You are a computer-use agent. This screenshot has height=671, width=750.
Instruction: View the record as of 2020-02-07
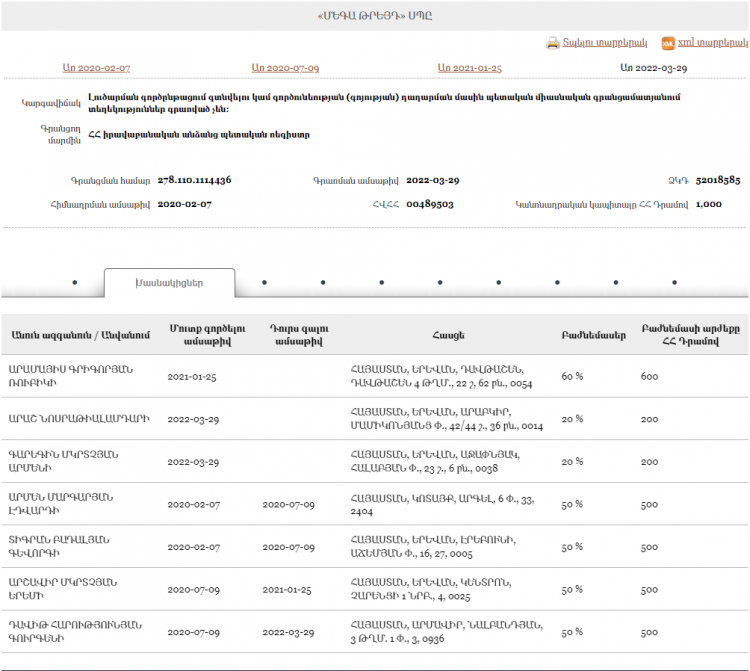[96, 68]
